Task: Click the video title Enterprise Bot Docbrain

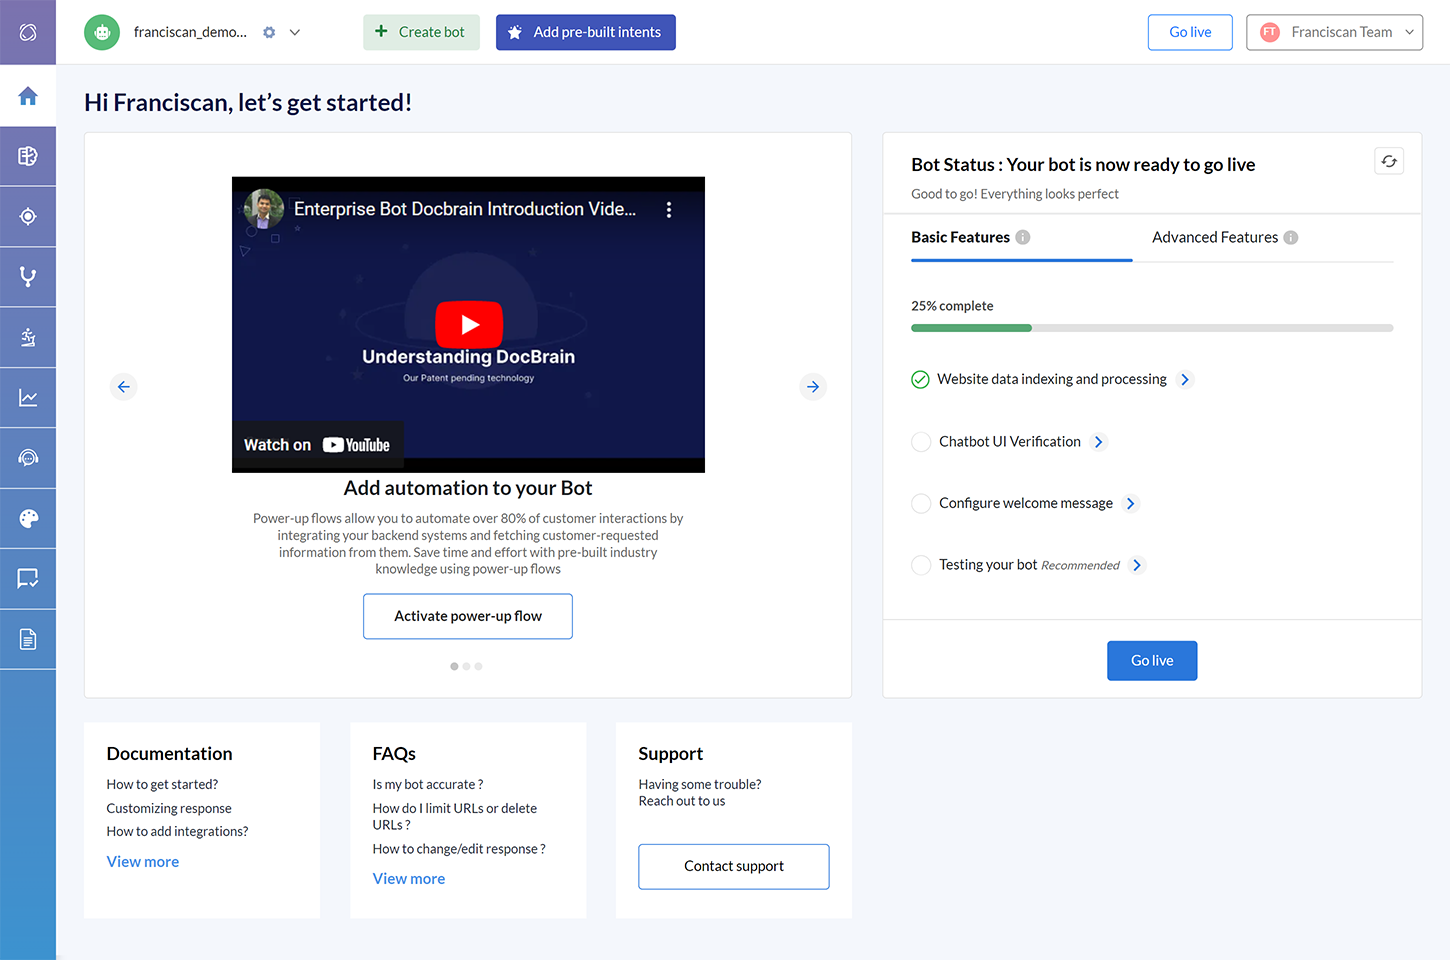Action: tap(465, 209)
